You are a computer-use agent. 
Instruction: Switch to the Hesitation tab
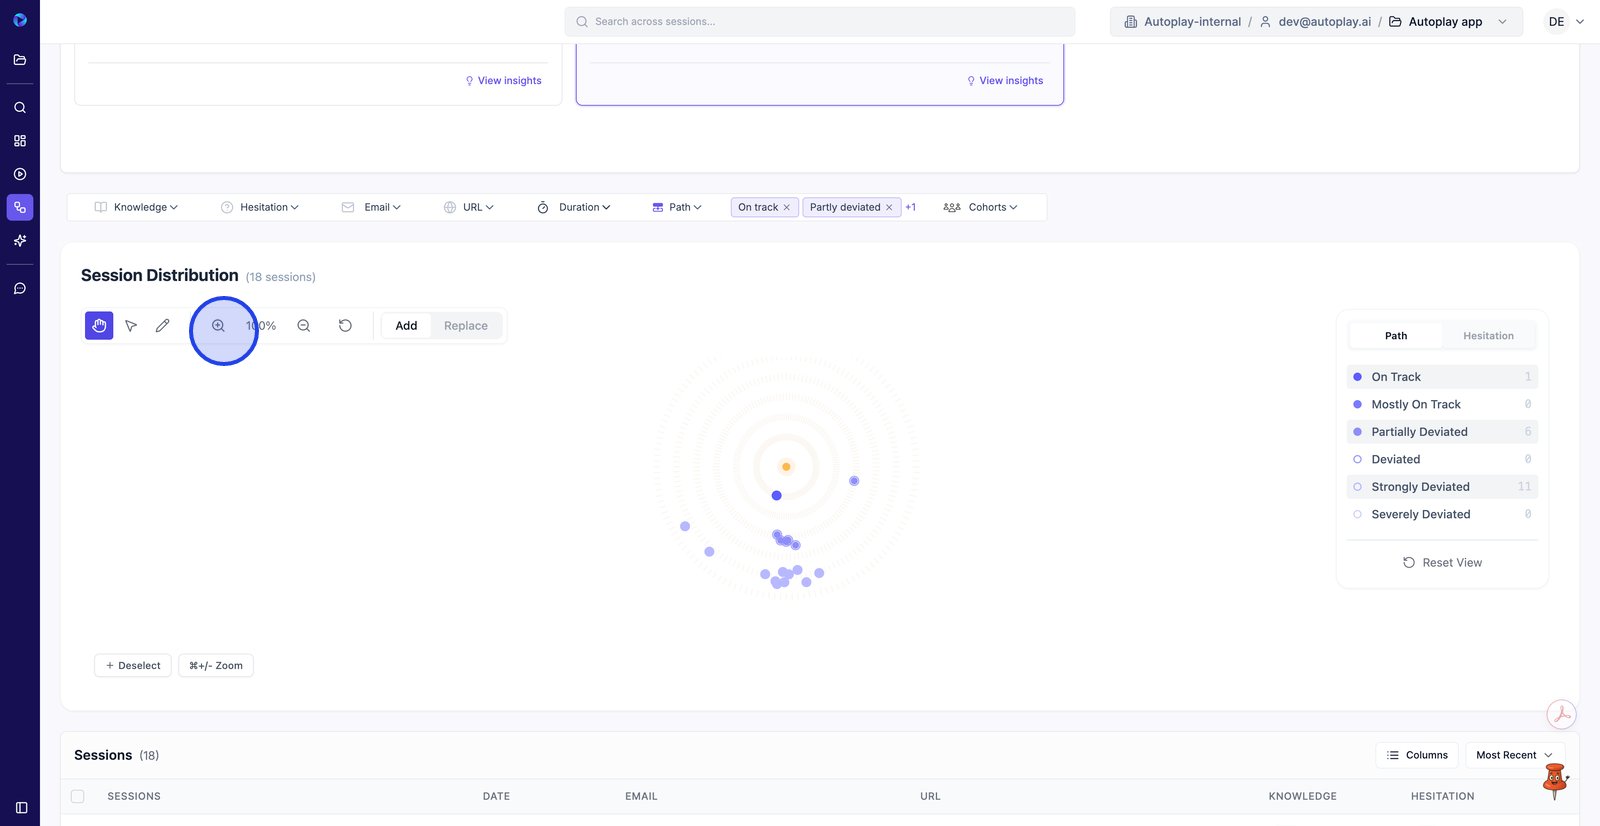pos(1488,336)
